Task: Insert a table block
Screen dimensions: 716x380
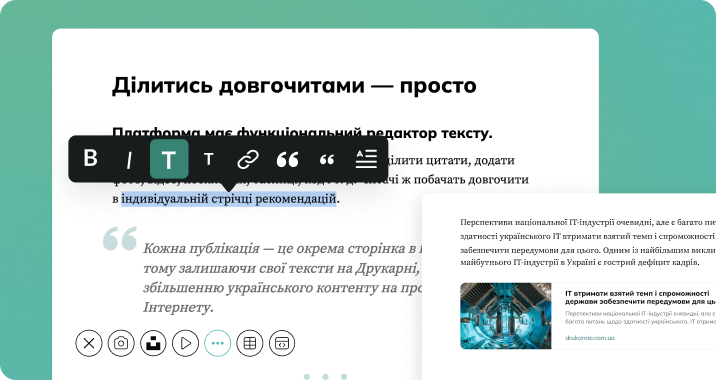Action: pyautogui.click(x=250, y=343)
